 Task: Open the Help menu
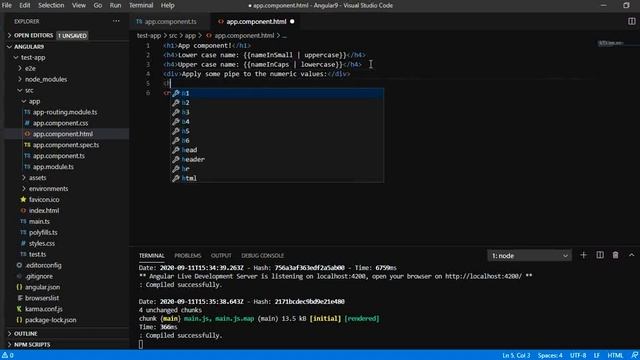coord(167,5)
